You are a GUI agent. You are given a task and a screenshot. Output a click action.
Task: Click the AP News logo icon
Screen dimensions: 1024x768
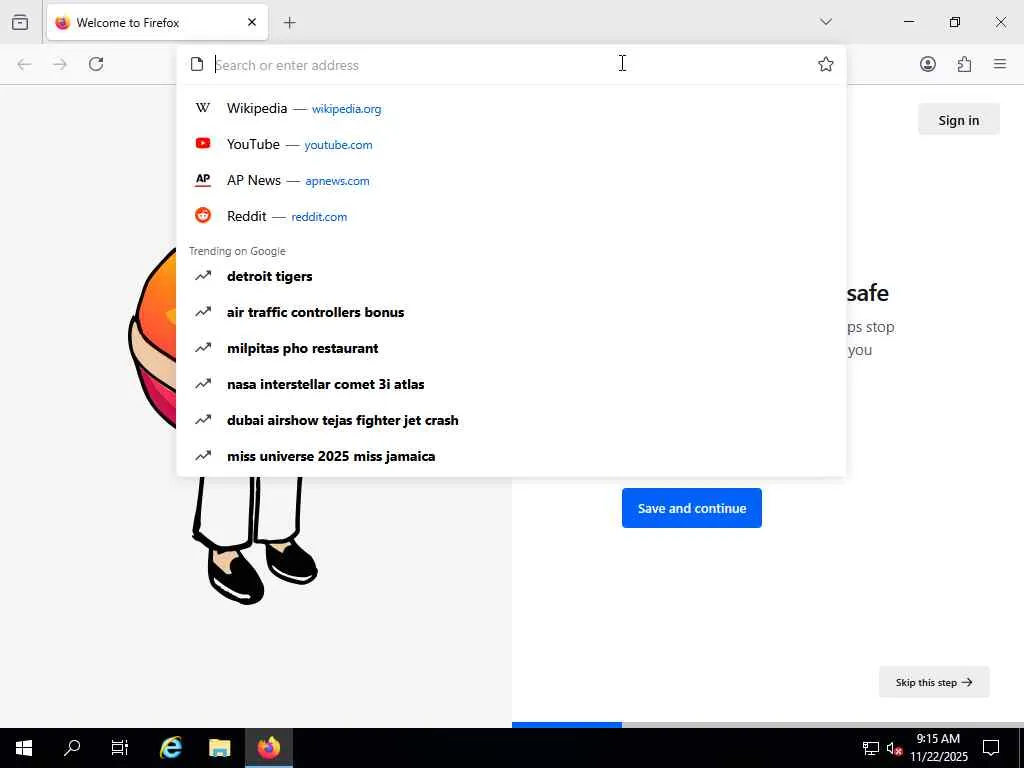pos(203,180)
